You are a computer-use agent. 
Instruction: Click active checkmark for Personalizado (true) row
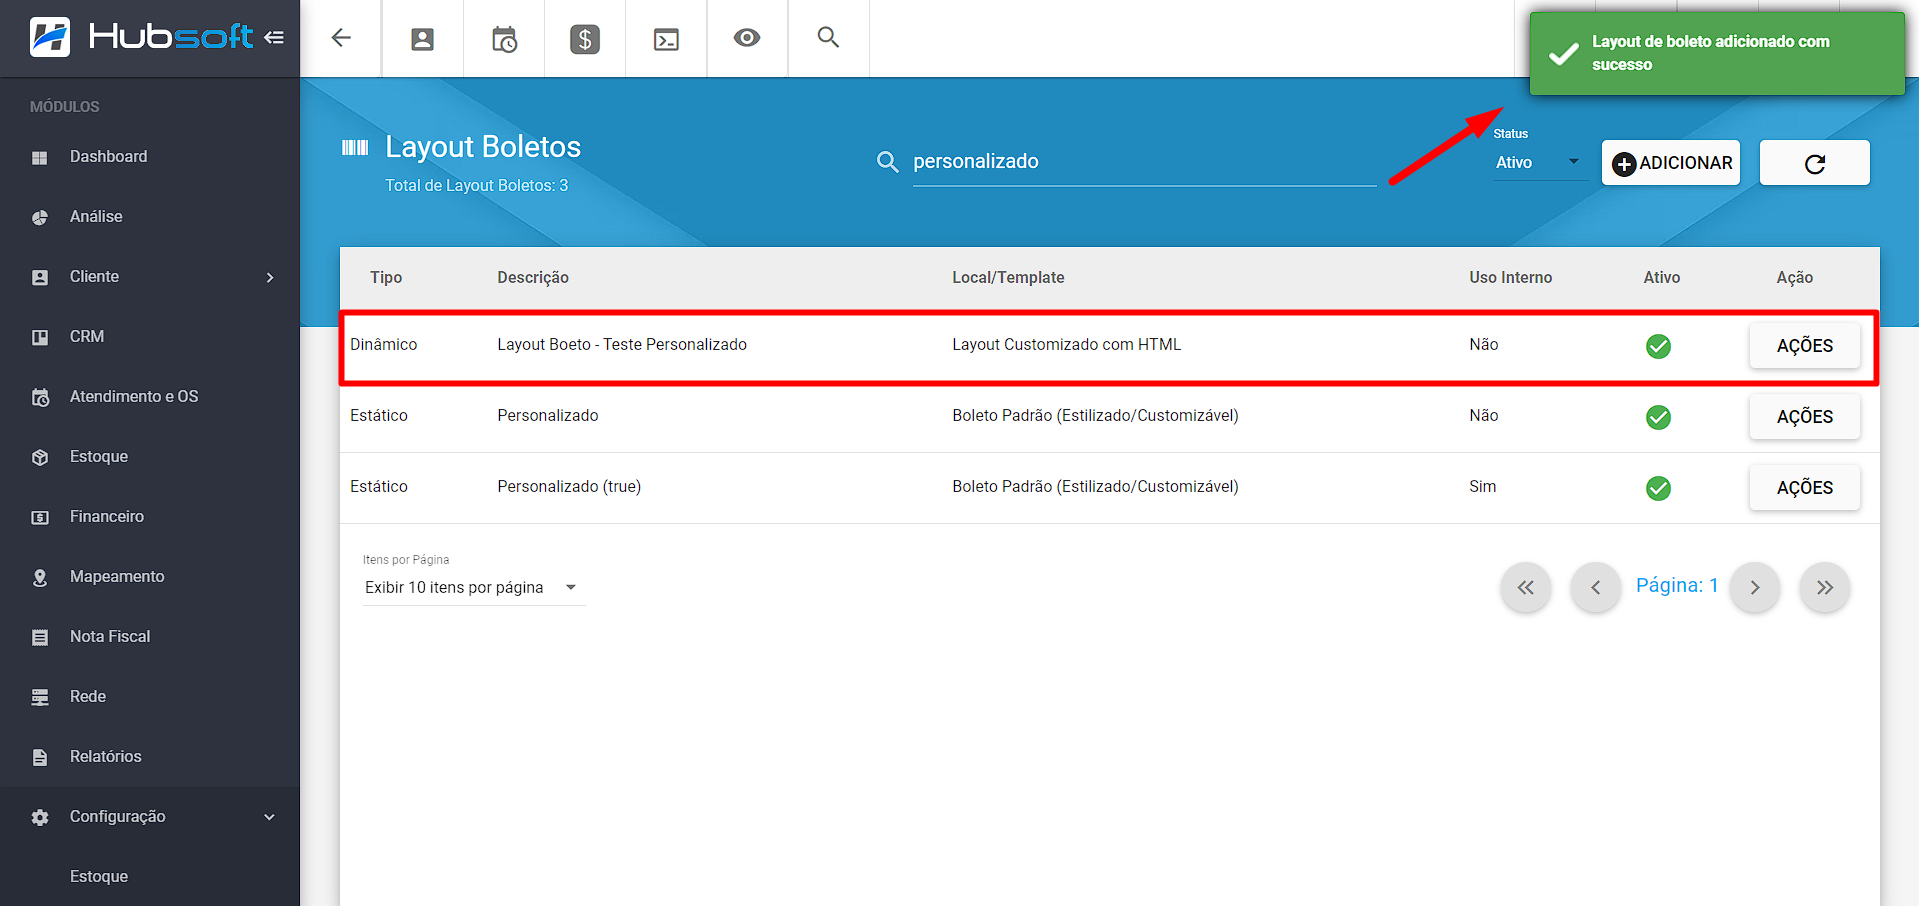pos(1658,488)
